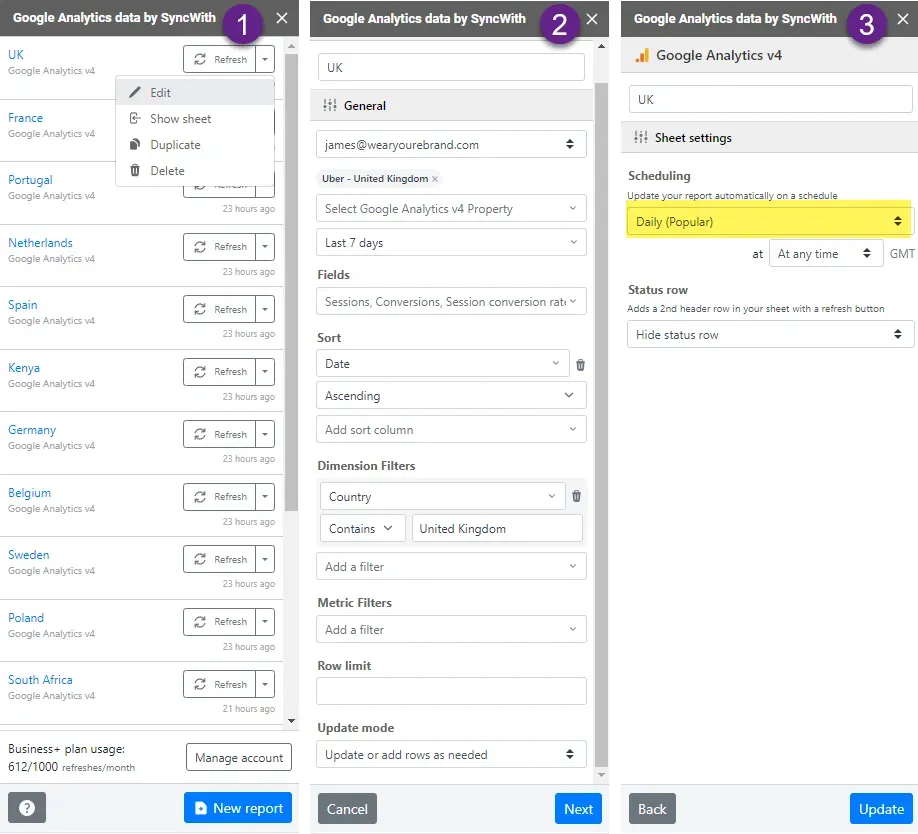918x834 pixels.
Task: Refresh the Poland report
Action: [x=220, y=622]
